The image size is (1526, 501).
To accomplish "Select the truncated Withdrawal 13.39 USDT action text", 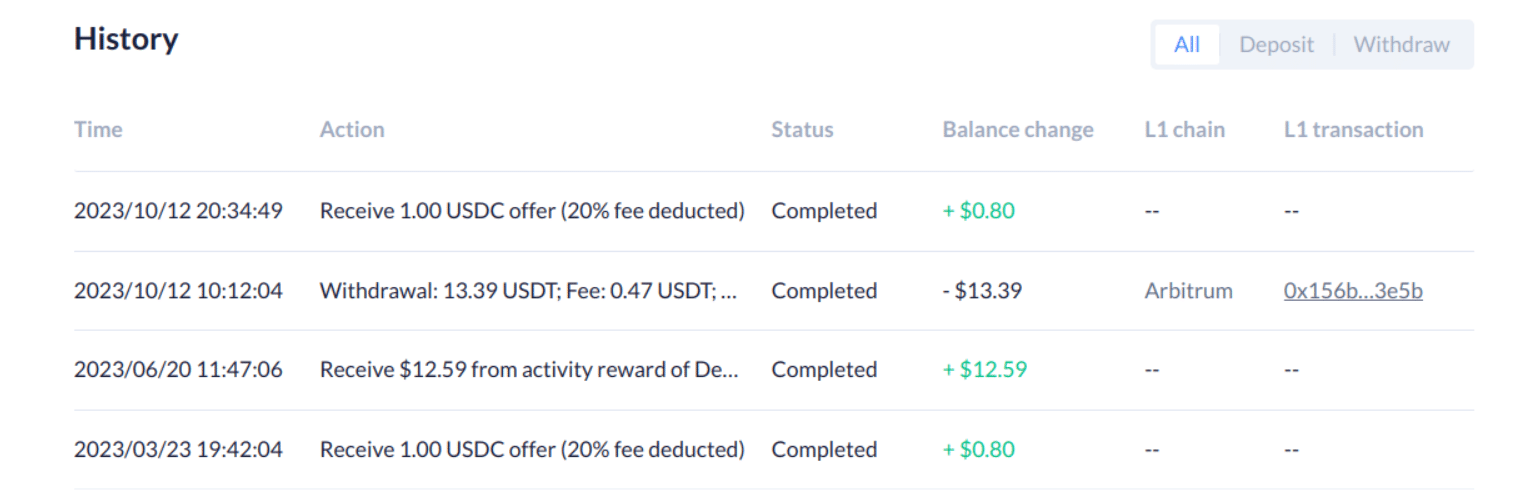I will tap(529, 291).
